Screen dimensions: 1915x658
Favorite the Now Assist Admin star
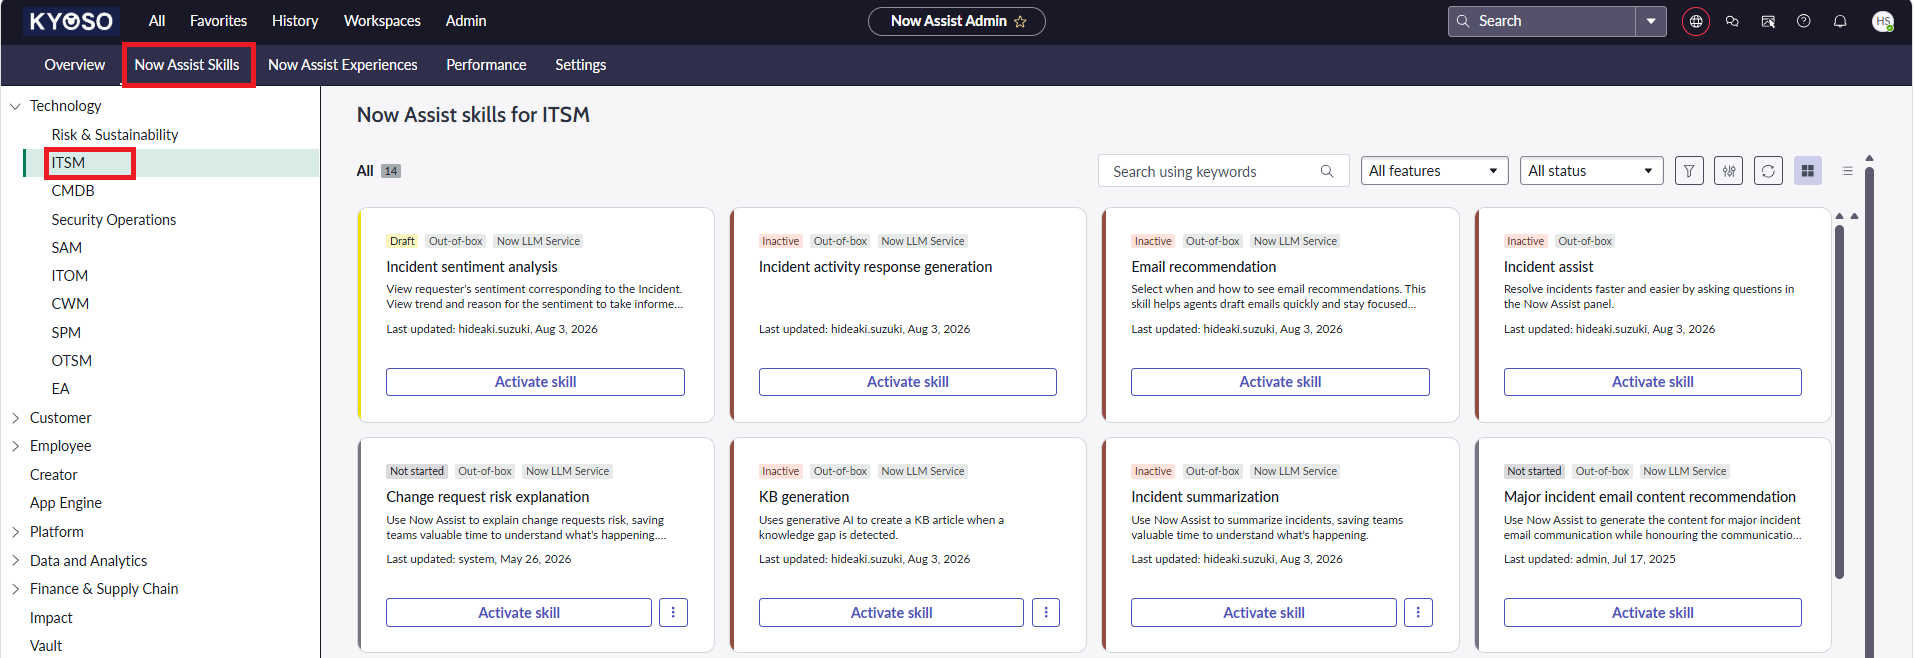(x=1020, y=21)
